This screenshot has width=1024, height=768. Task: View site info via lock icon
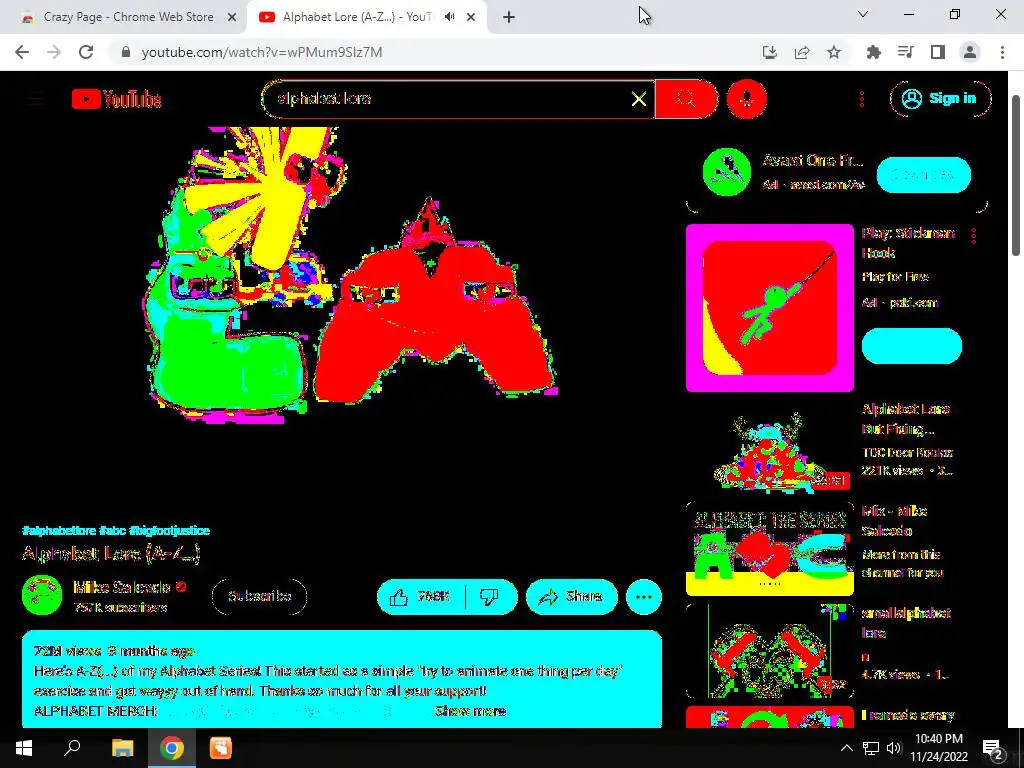[126, 52]
